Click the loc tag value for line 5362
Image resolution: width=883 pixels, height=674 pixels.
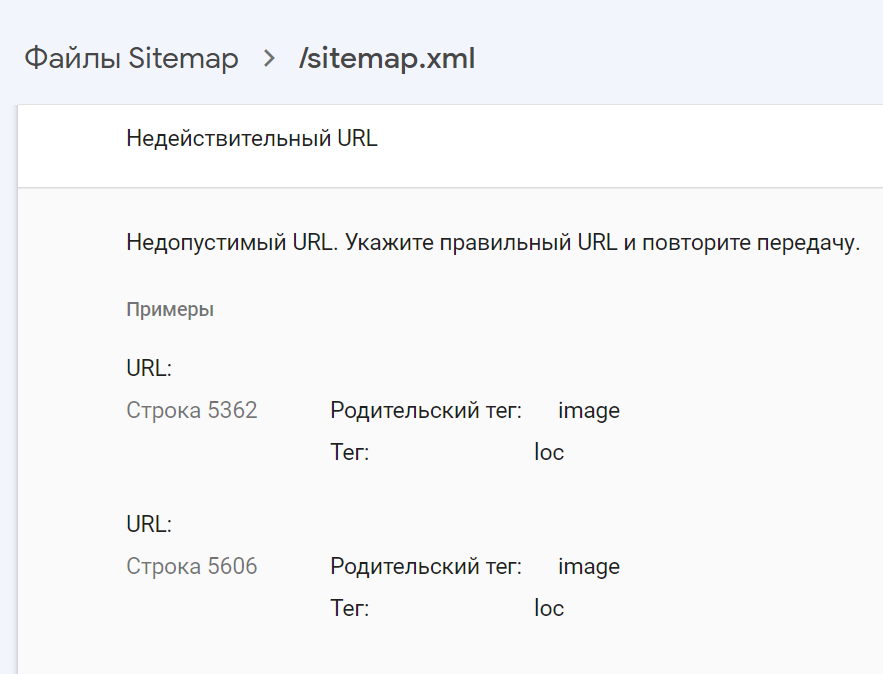click(x=549, y=453)
